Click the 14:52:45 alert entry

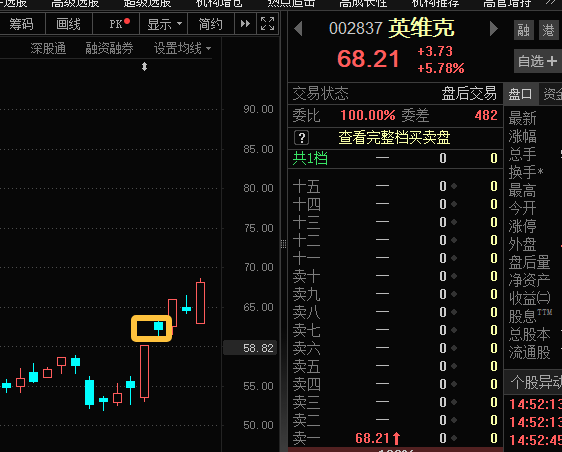coord(535,440)
